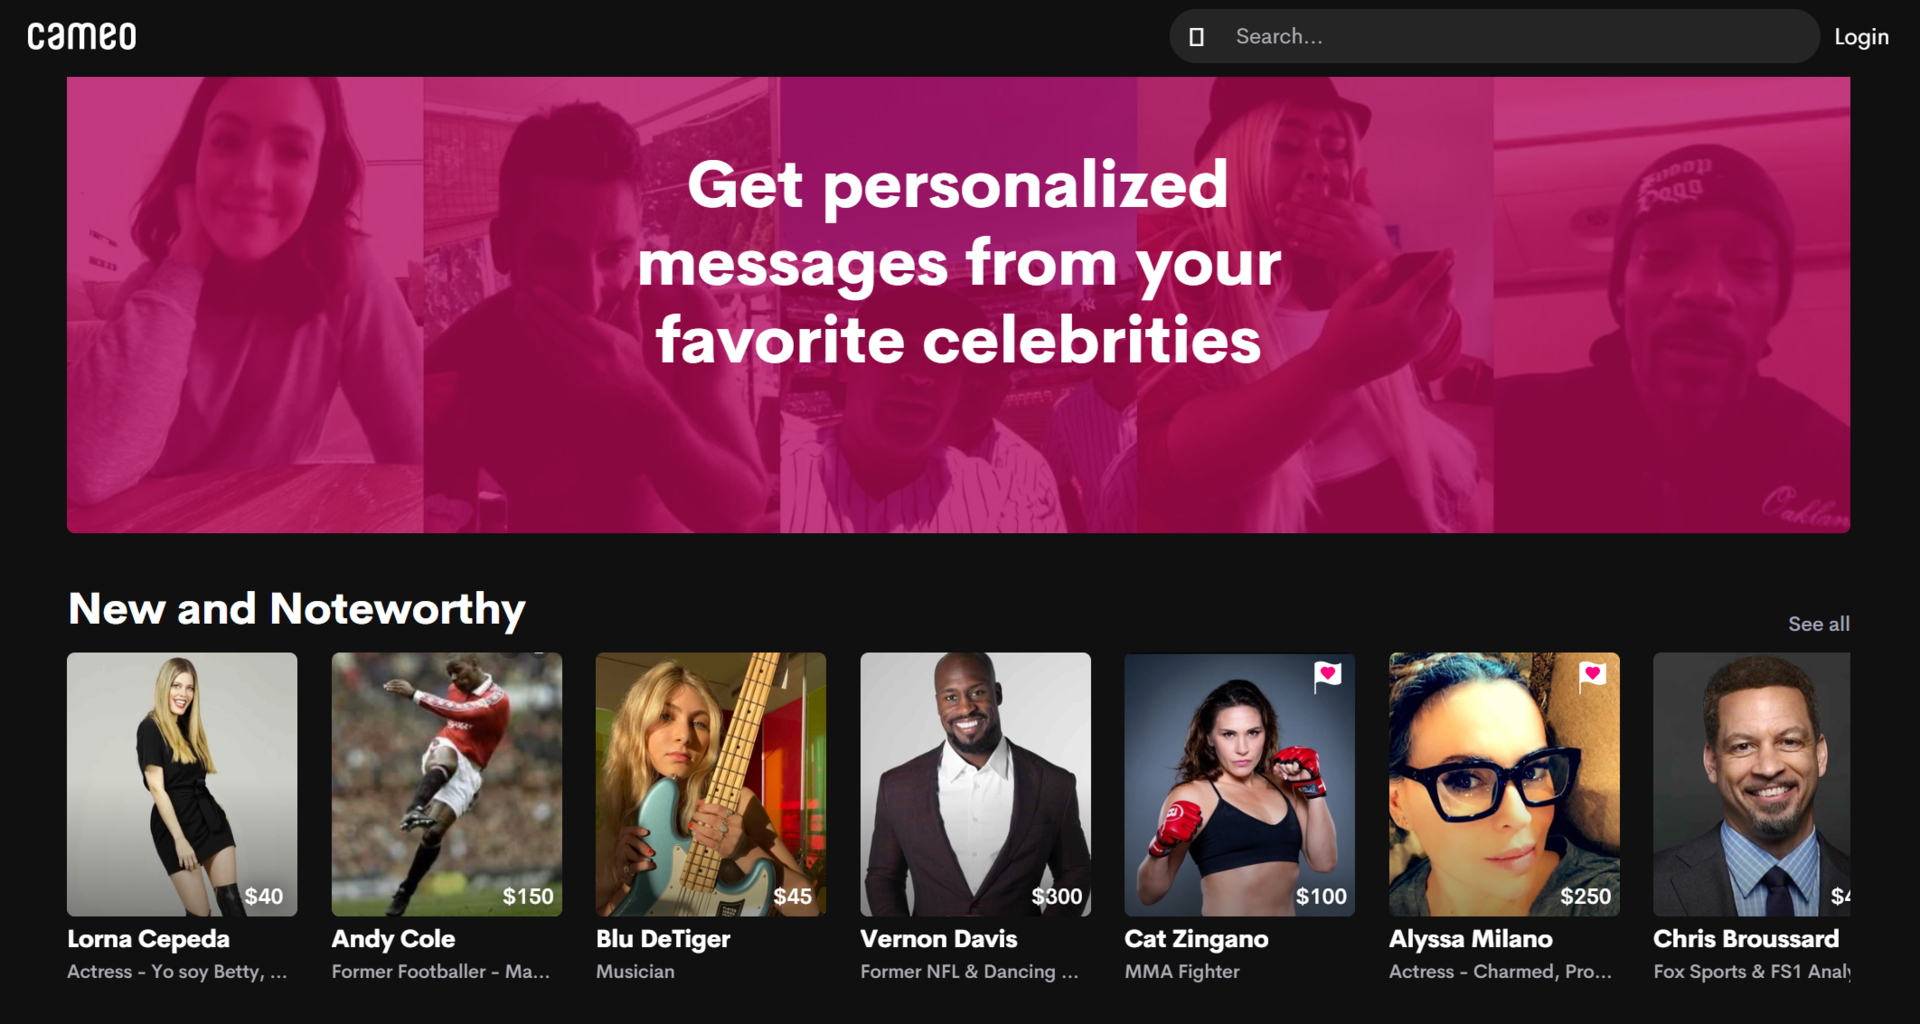Open the Login page

(x=1861, y=37)
